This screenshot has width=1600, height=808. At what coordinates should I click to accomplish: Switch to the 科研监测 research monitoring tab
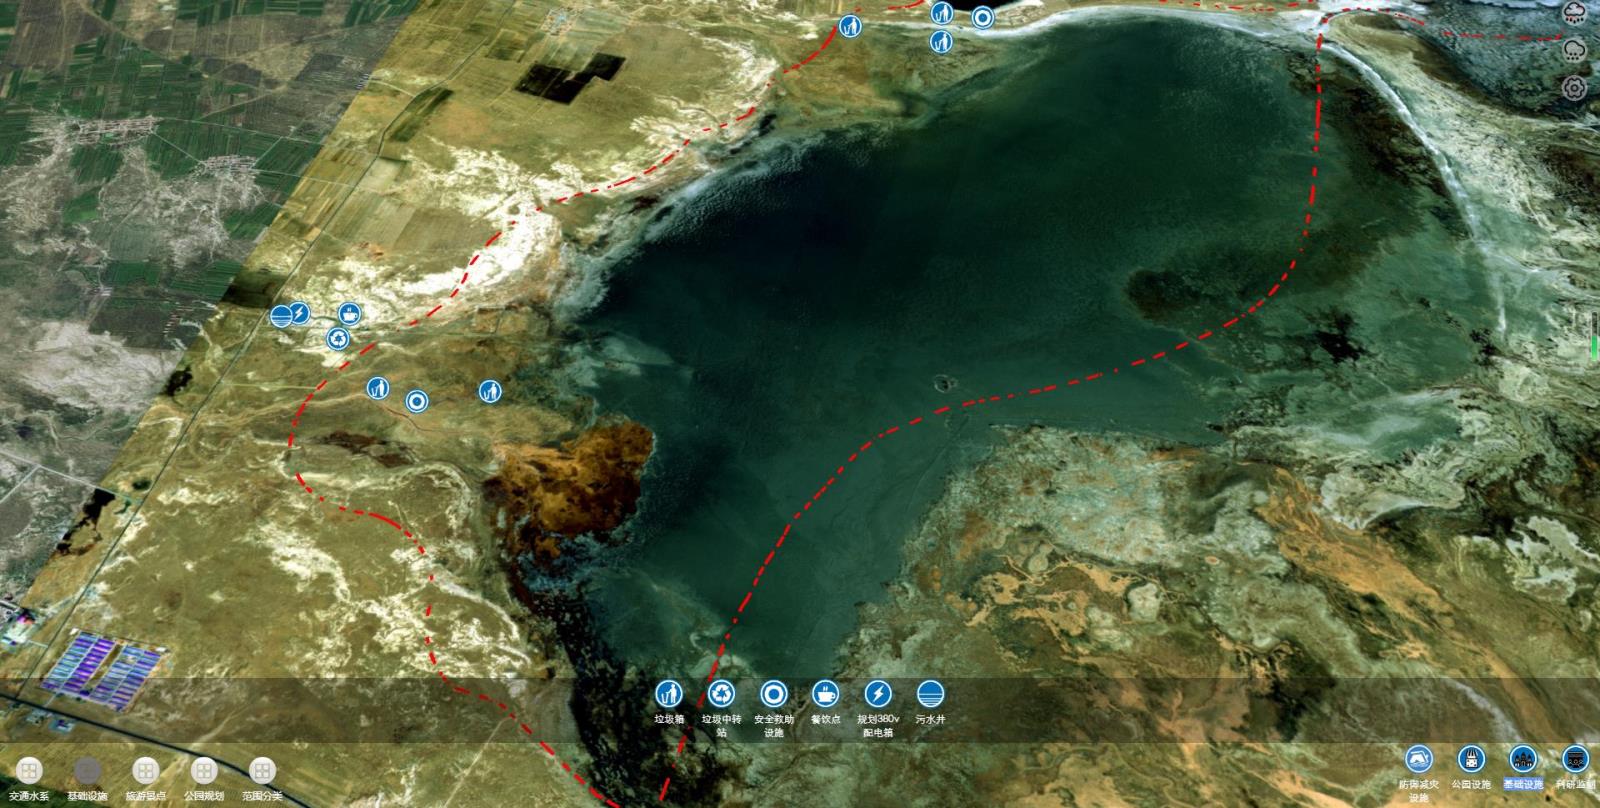pos(1575,759)
